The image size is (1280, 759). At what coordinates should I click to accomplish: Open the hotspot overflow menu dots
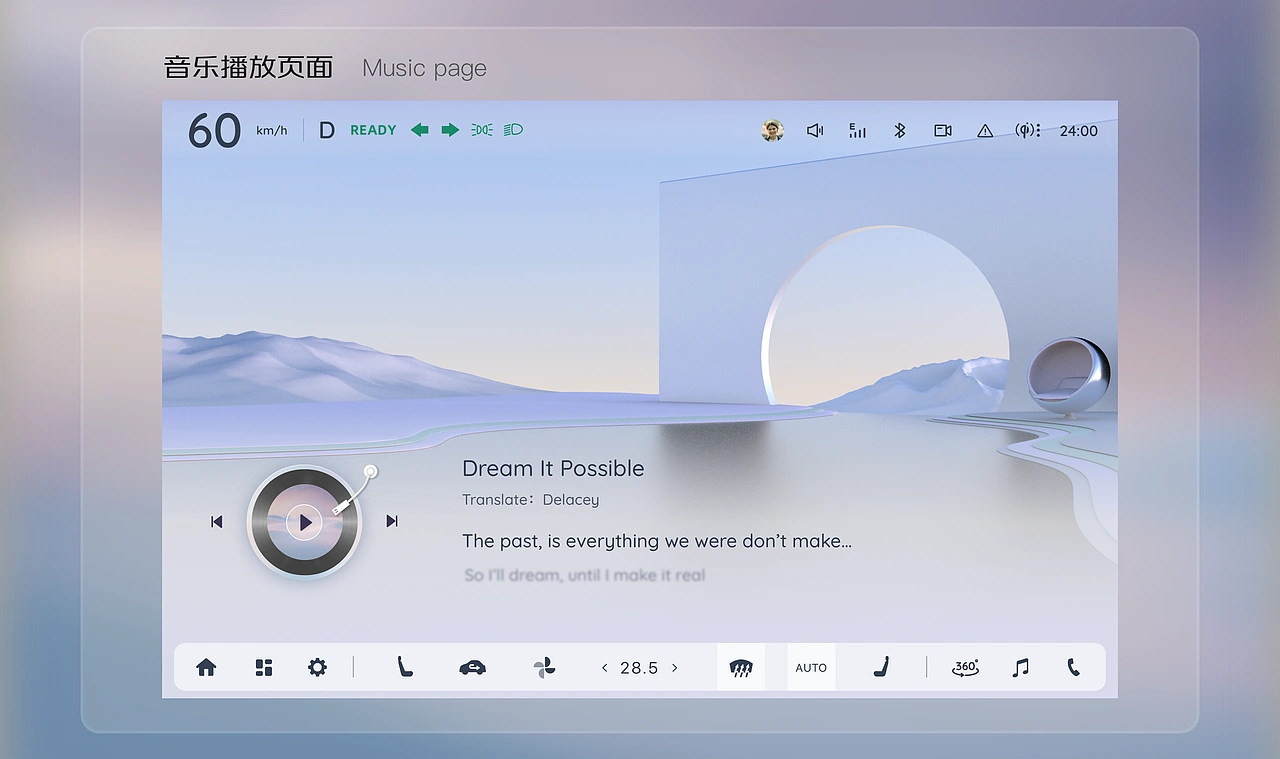(1040, 130)
